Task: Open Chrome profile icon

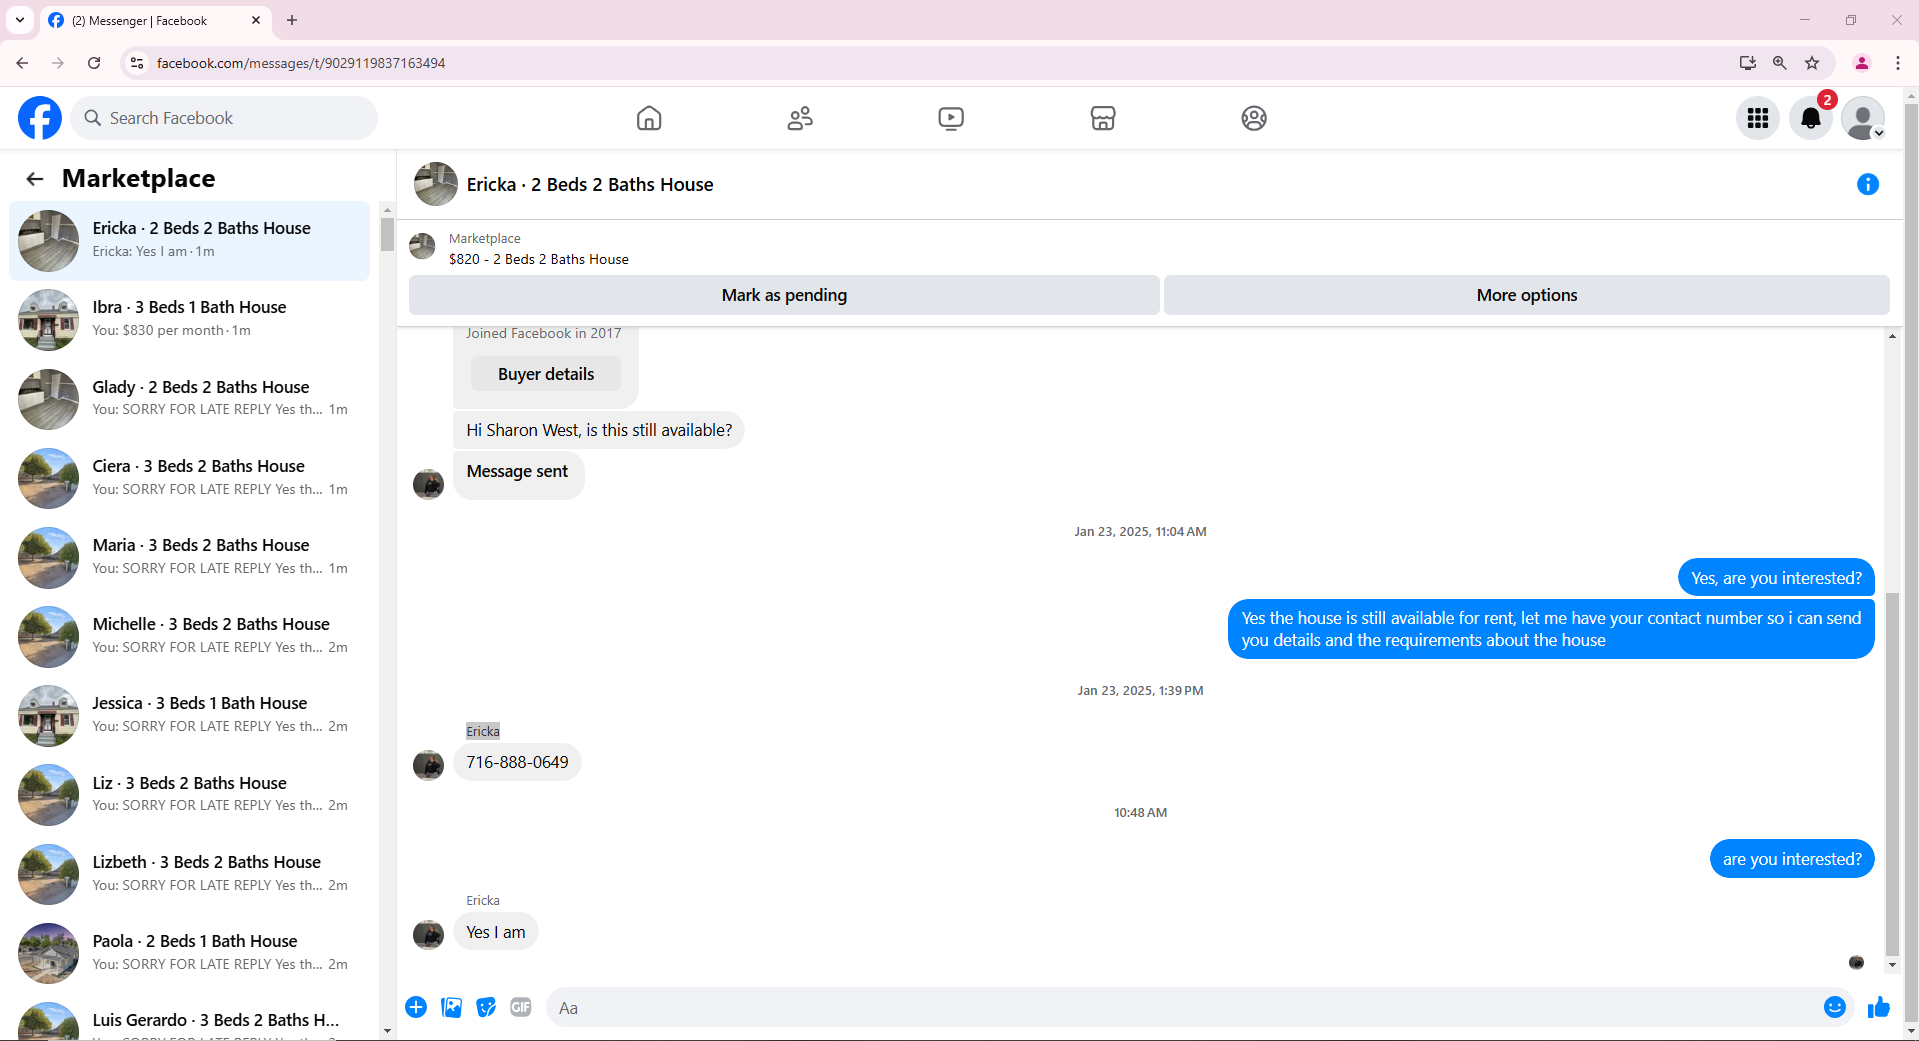Action: point(1862,63)
